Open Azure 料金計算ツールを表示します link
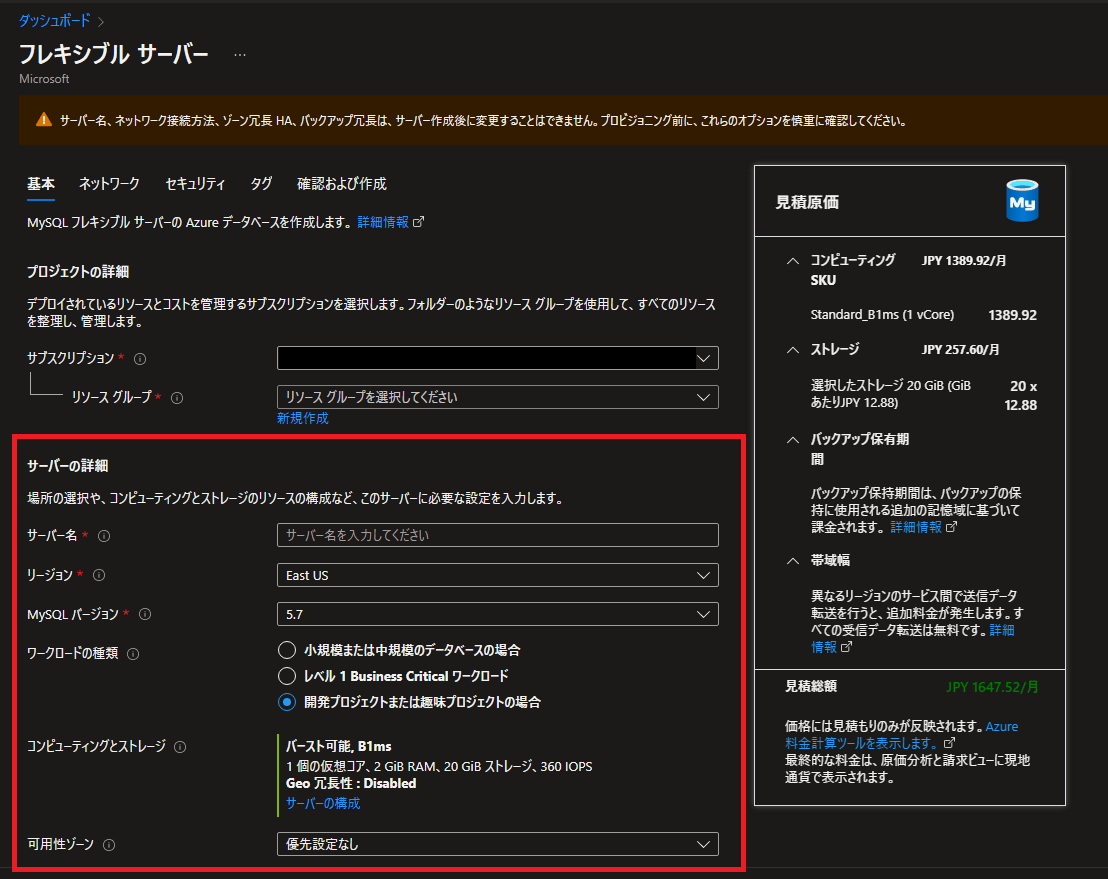 pyautogui.click(x=902, y=735)
